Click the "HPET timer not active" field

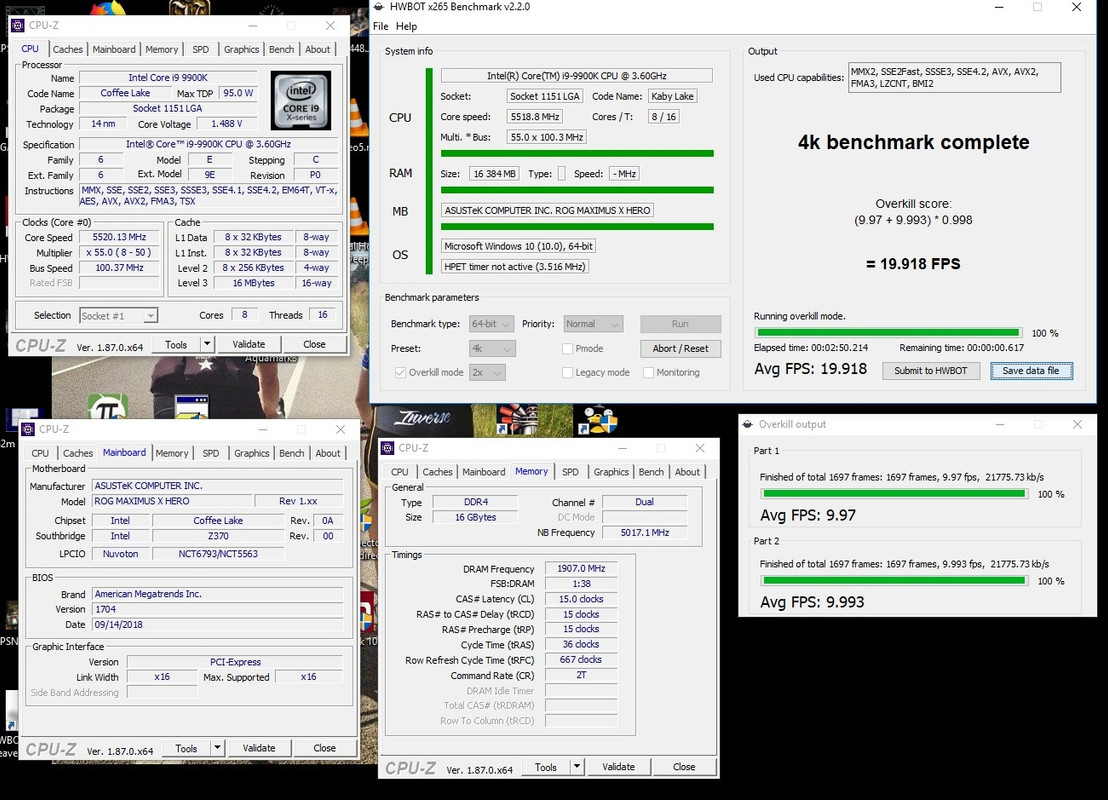coord(515,266)
